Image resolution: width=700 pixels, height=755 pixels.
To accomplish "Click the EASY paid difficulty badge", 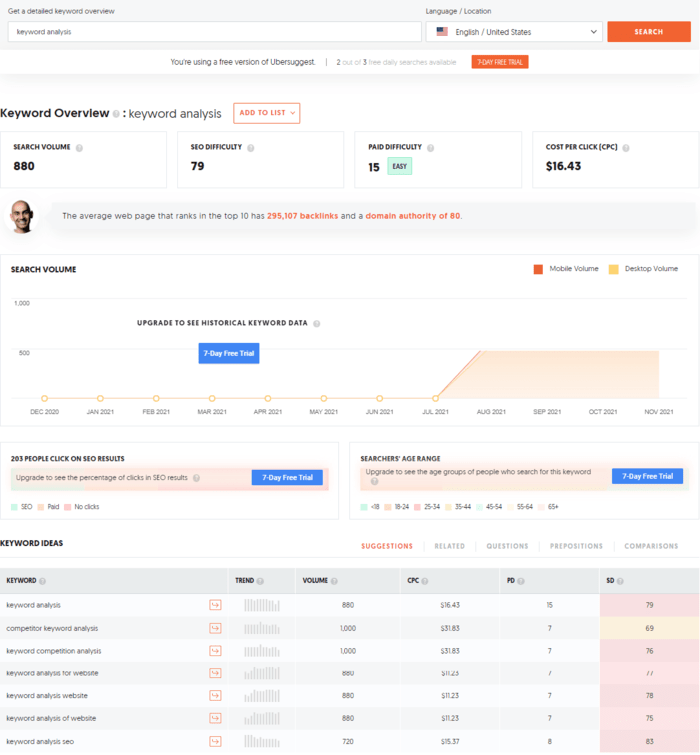I will click(400, 167).
